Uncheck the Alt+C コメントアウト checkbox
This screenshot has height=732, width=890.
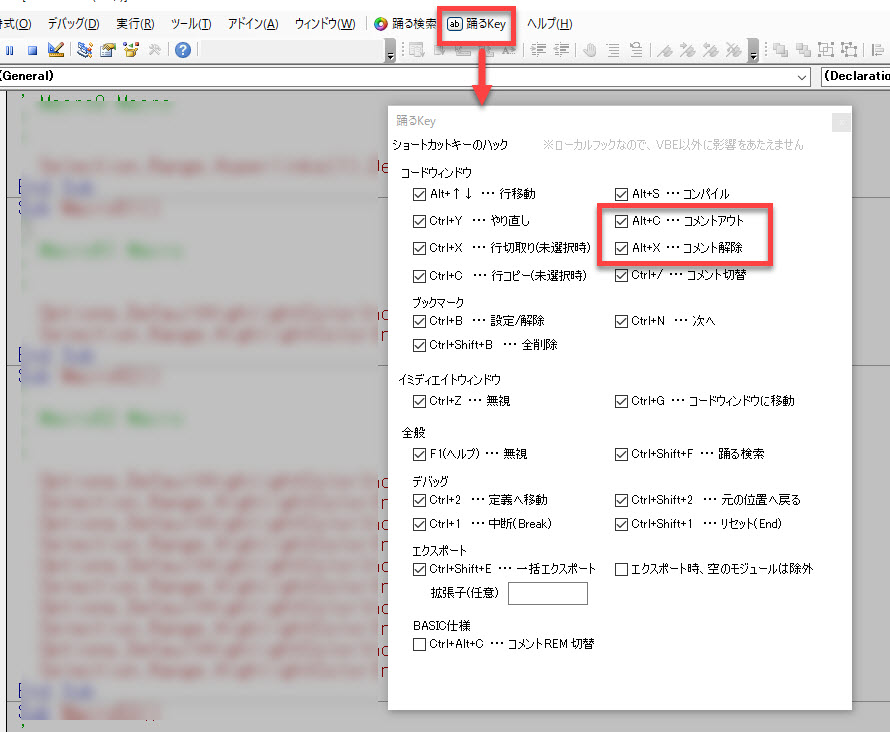point(621,220)
